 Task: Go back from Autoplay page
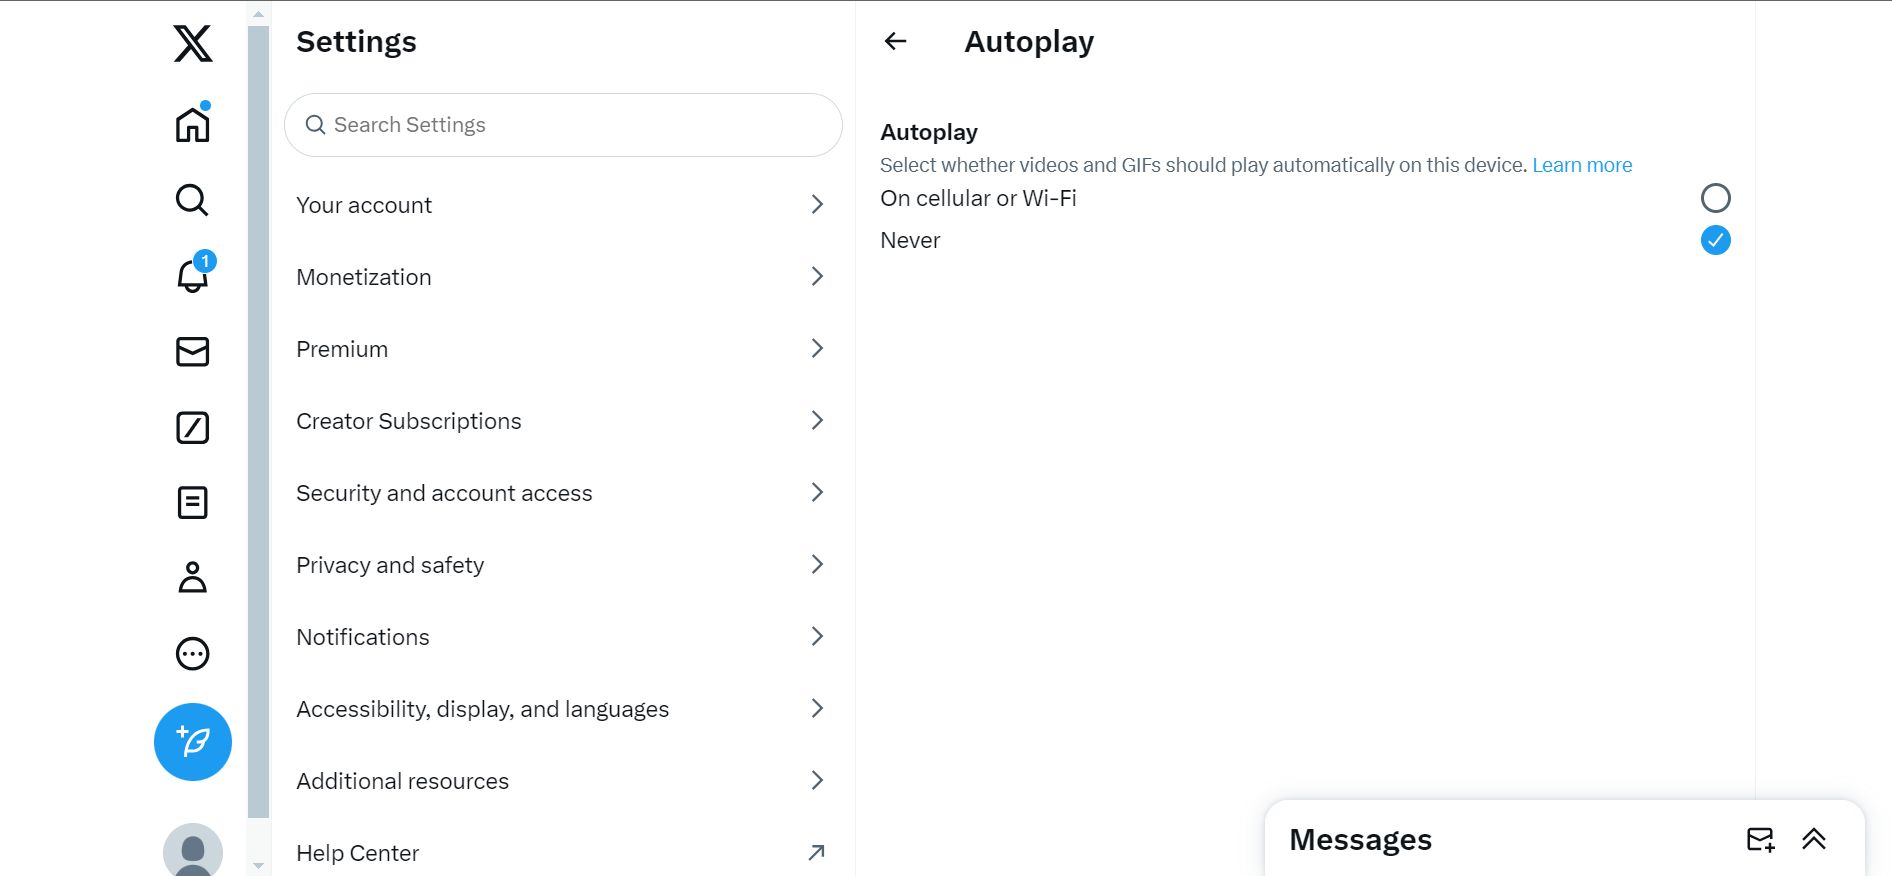coord(895,41)
